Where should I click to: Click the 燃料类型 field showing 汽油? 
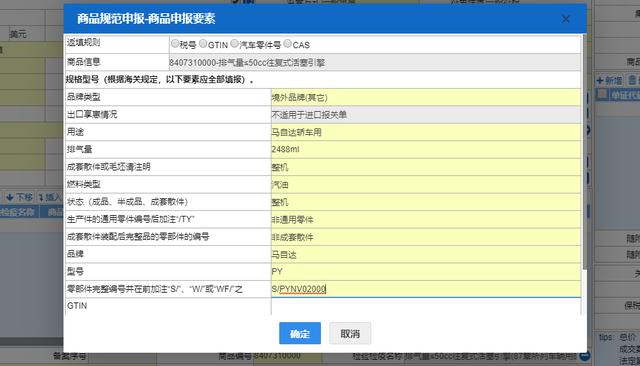point(426,184)
